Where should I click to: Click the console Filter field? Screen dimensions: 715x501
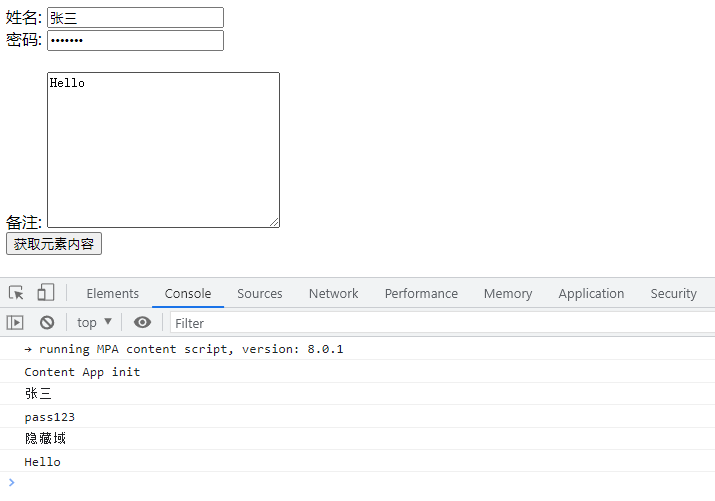click(440, 323)
